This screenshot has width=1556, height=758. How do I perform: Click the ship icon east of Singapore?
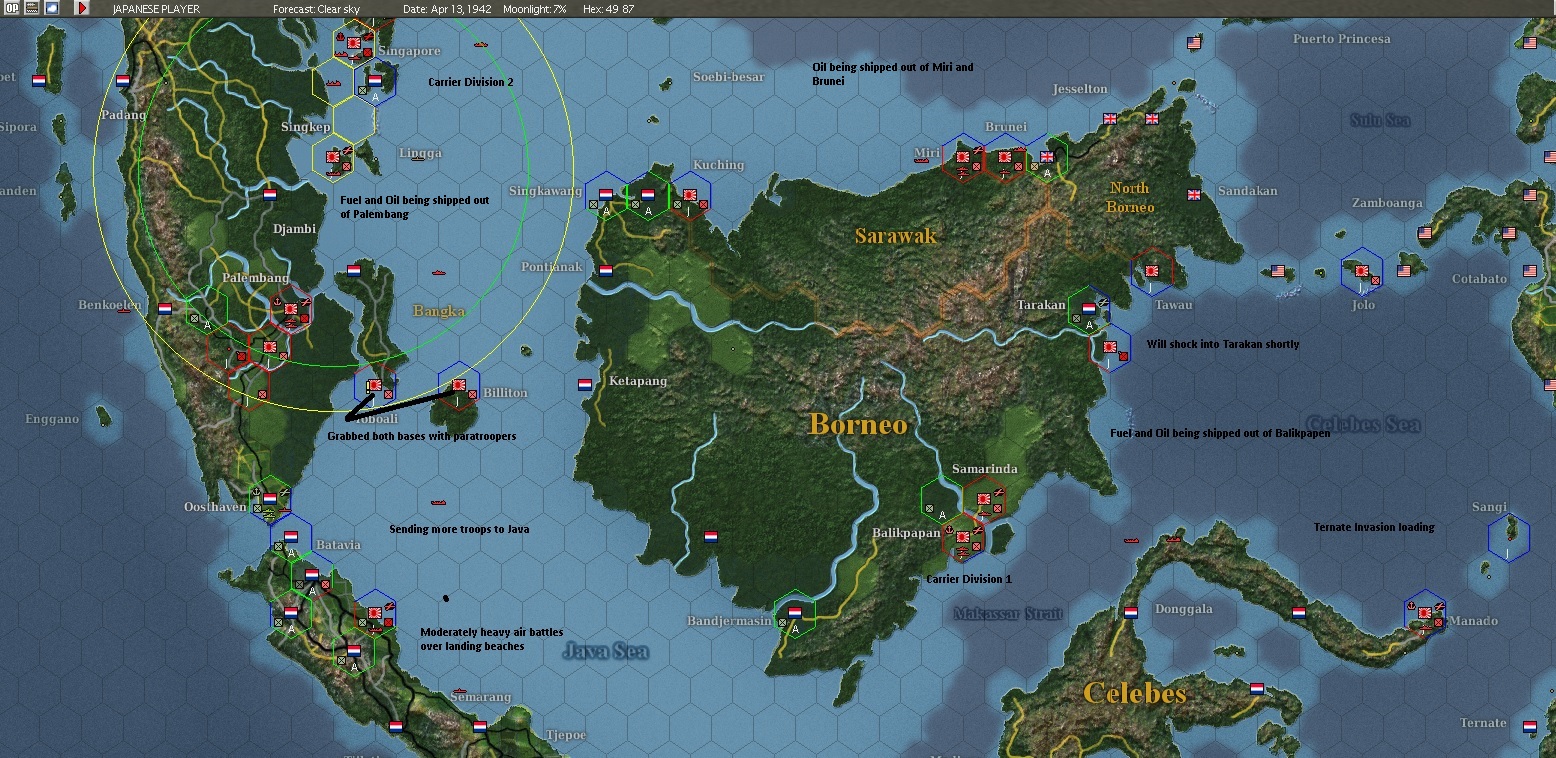tap(481, 45)
